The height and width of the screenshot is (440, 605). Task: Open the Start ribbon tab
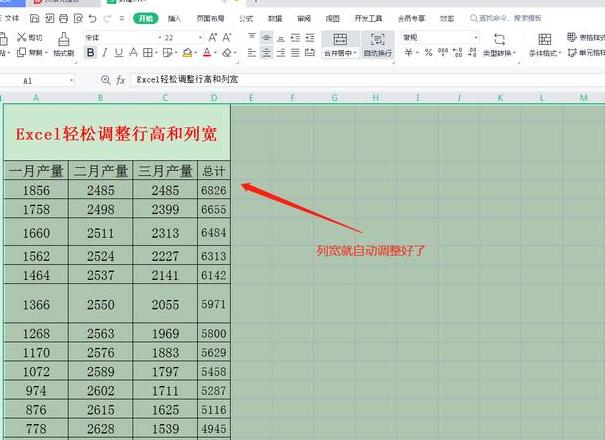tap(146, 18)
